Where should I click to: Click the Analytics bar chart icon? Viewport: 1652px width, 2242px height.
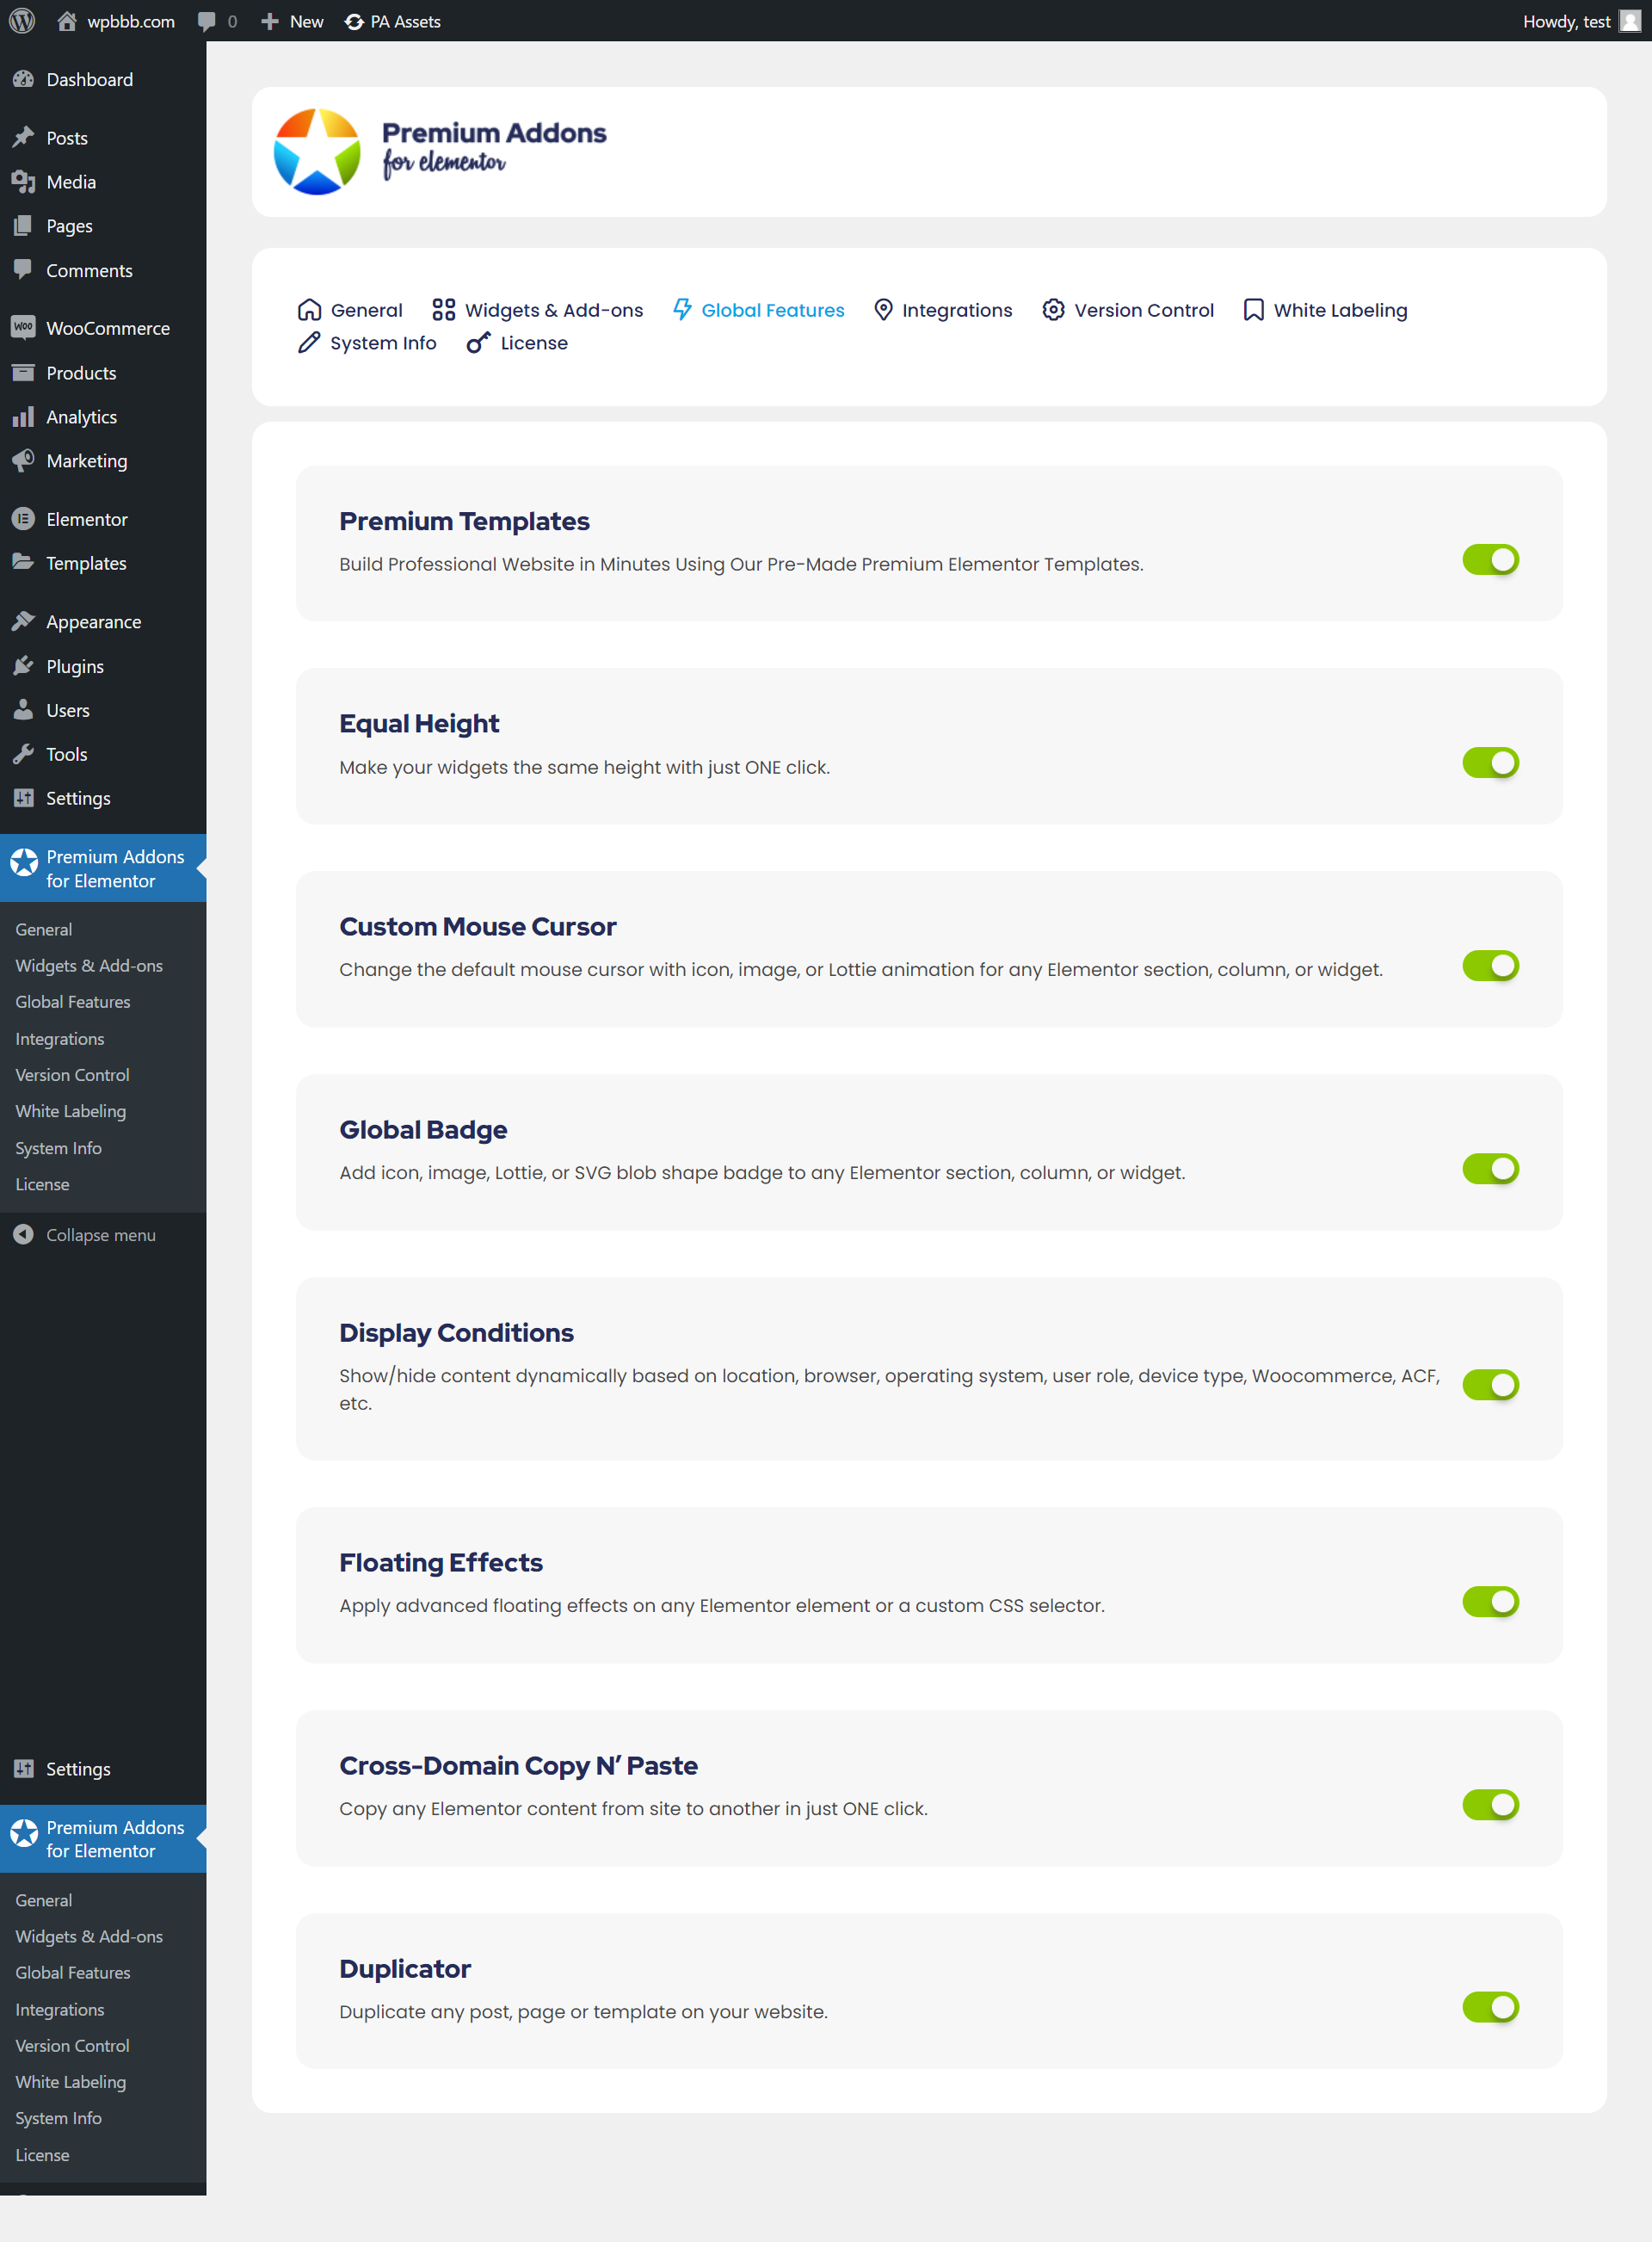24,417
